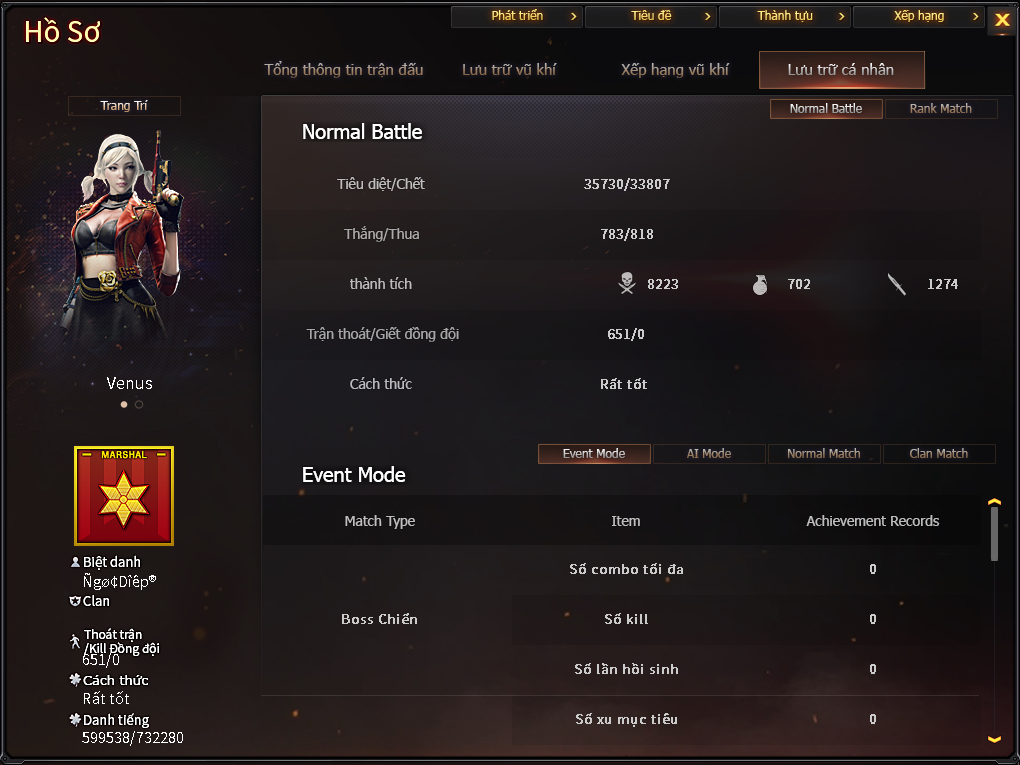
Task: Click the scroll-down arrow of the records list
Action: pos(994,739)
